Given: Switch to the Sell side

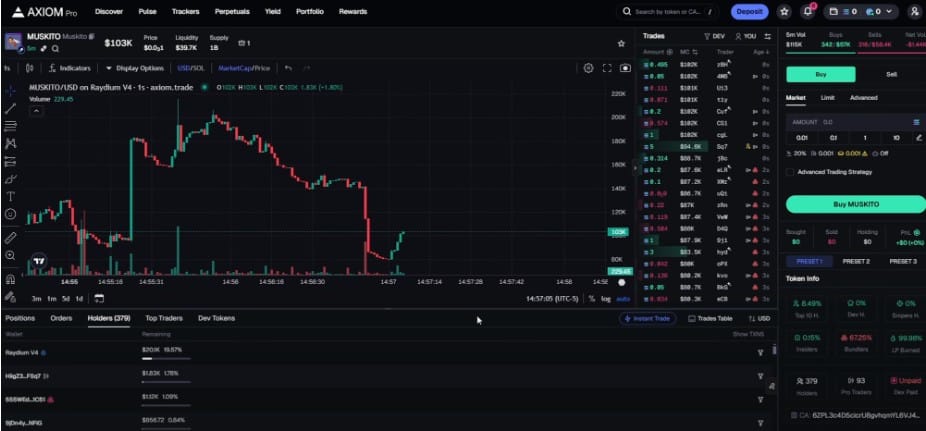Looking at the screenshot, I should (891, 74).
